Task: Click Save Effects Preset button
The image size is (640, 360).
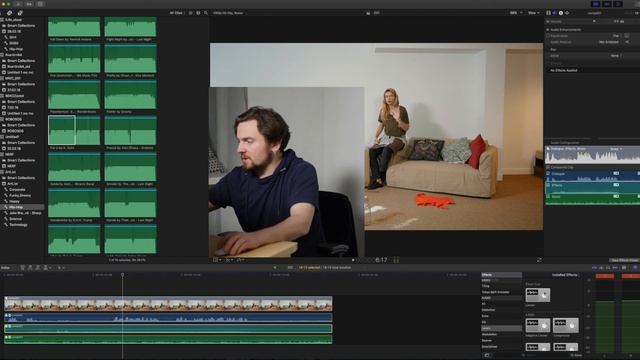Action: coord(624,260)
